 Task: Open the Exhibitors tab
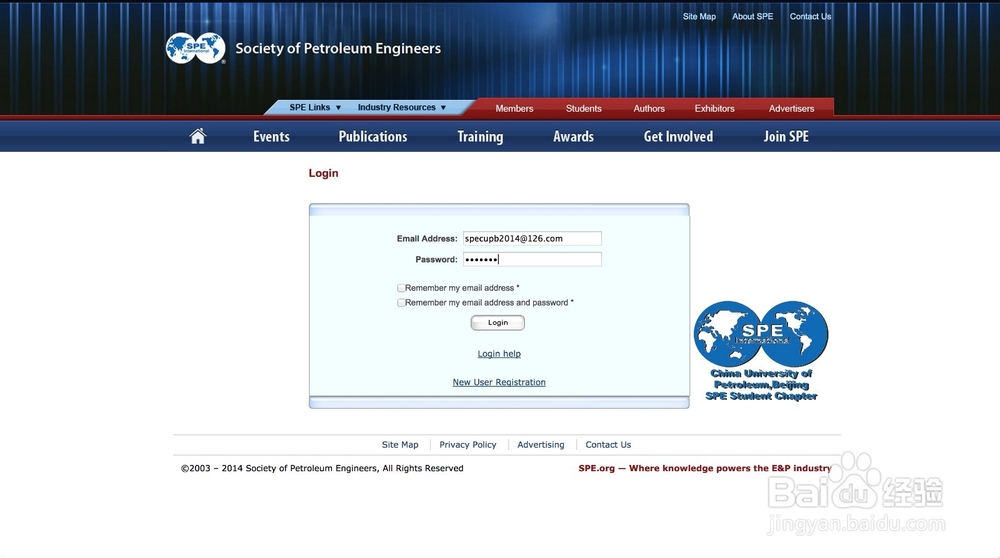[714, 108]
